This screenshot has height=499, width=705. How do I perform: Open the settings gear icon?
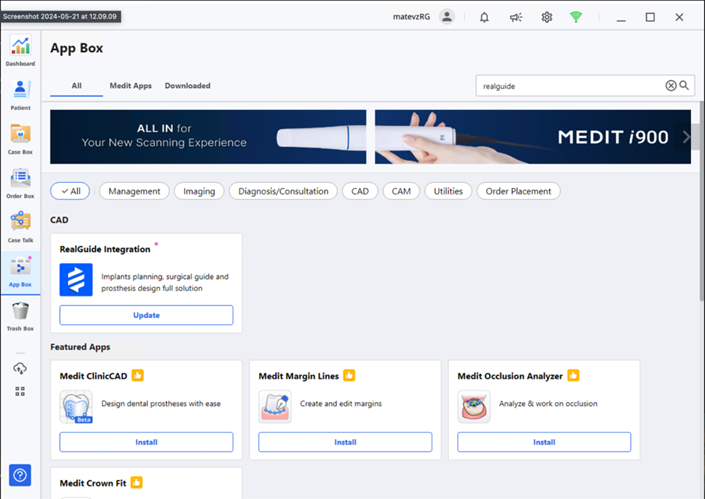coord(546,17)
